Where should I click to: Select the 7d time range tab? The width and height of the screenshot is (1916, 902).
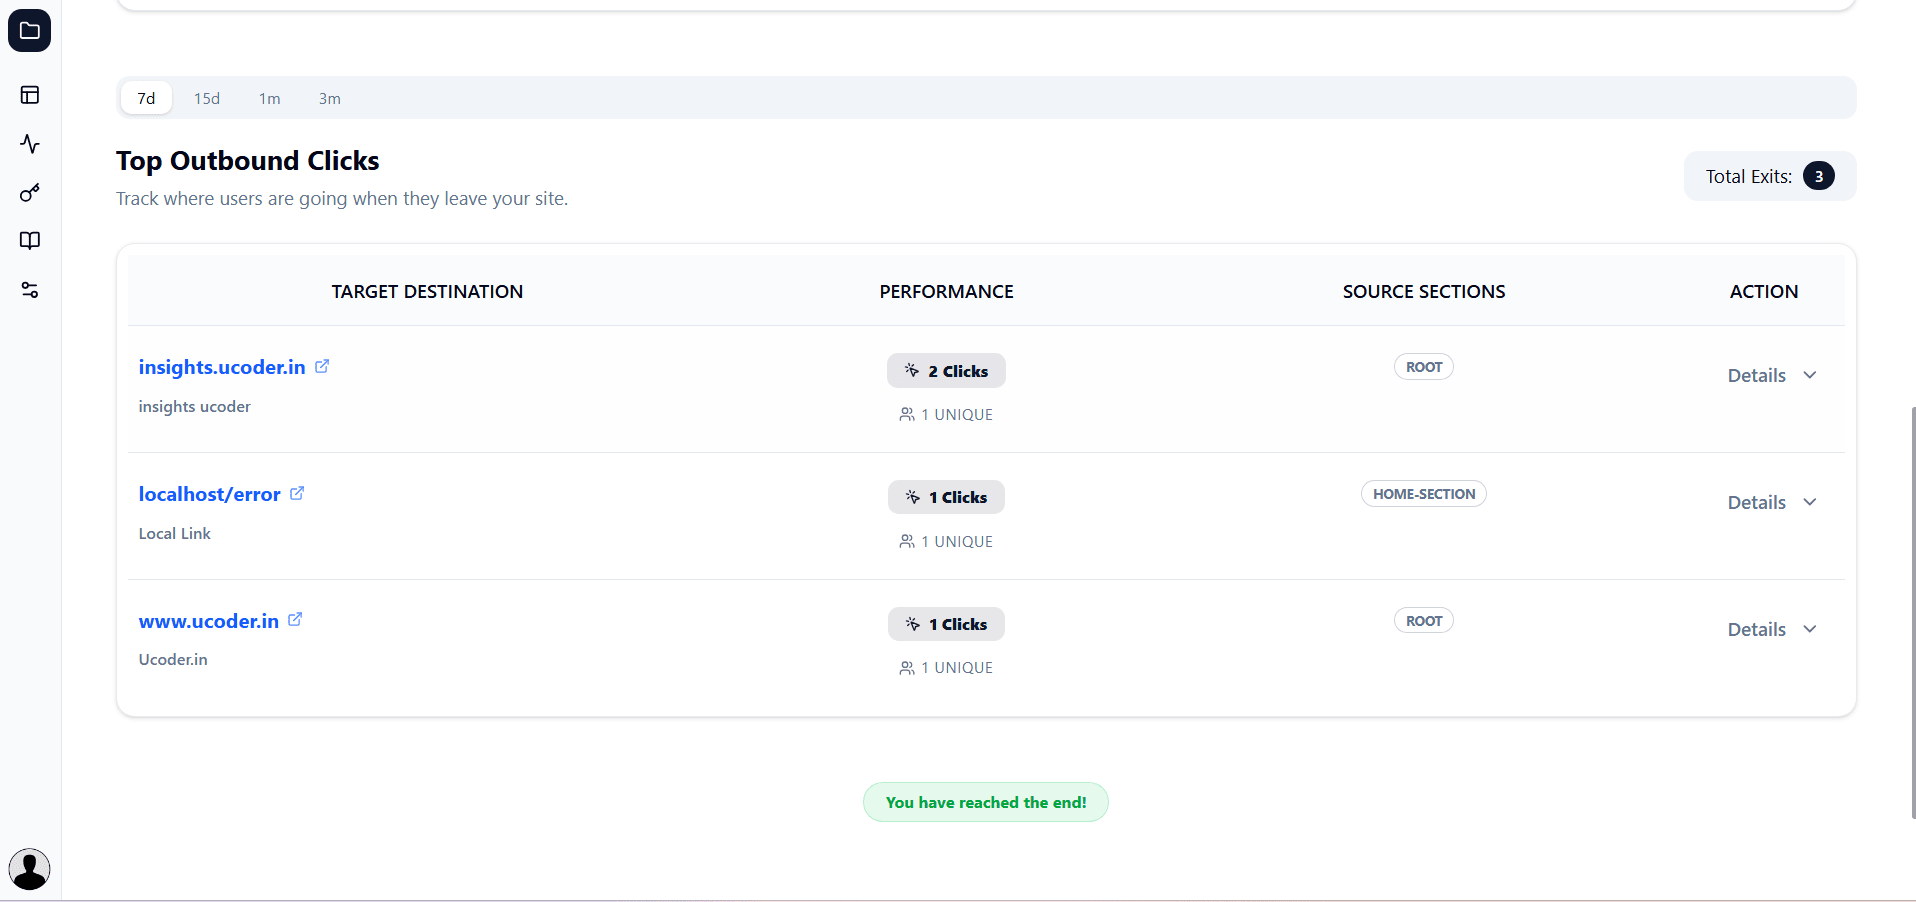(146, 98)
